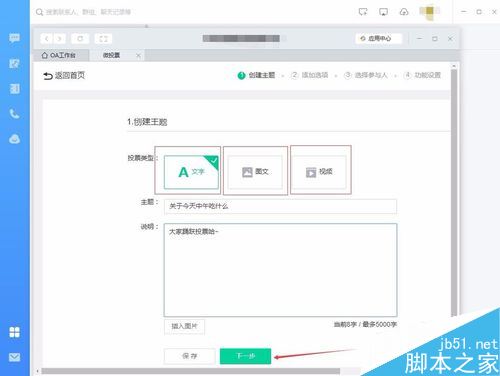This screenshot has width=500, height=376.
Task: Click the 主题 subject input field
Action: pyautogui.click(x=280, y=206)
